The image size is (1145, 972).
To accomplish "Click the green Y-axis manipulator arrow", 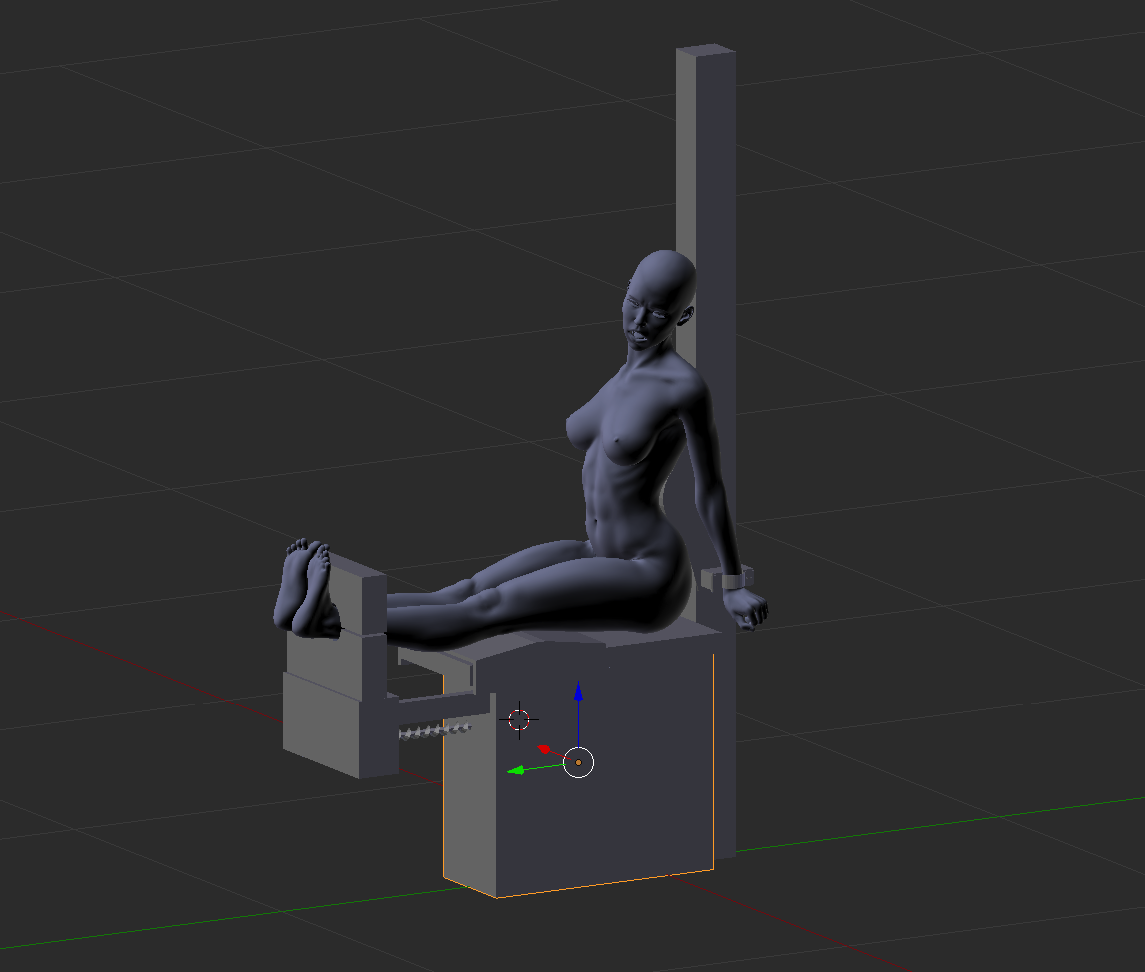I will pyautogui.click(x=516, y=770).
